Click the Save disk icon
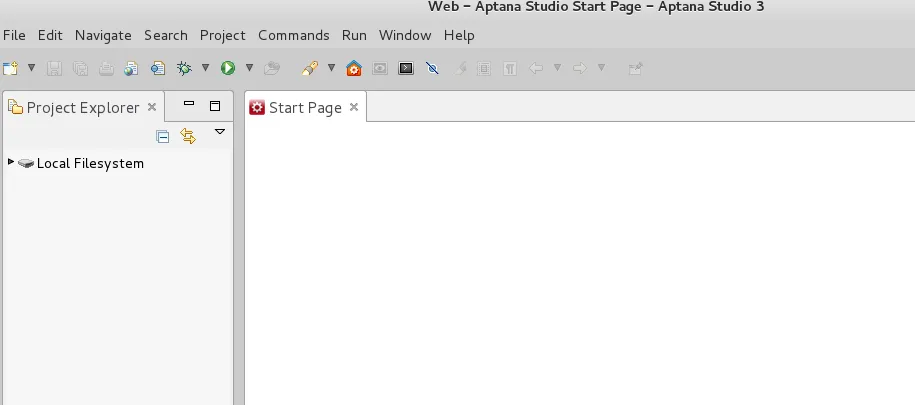Image resolution: width=915 pixels, height=405 pixels. (x=54, y=68)
